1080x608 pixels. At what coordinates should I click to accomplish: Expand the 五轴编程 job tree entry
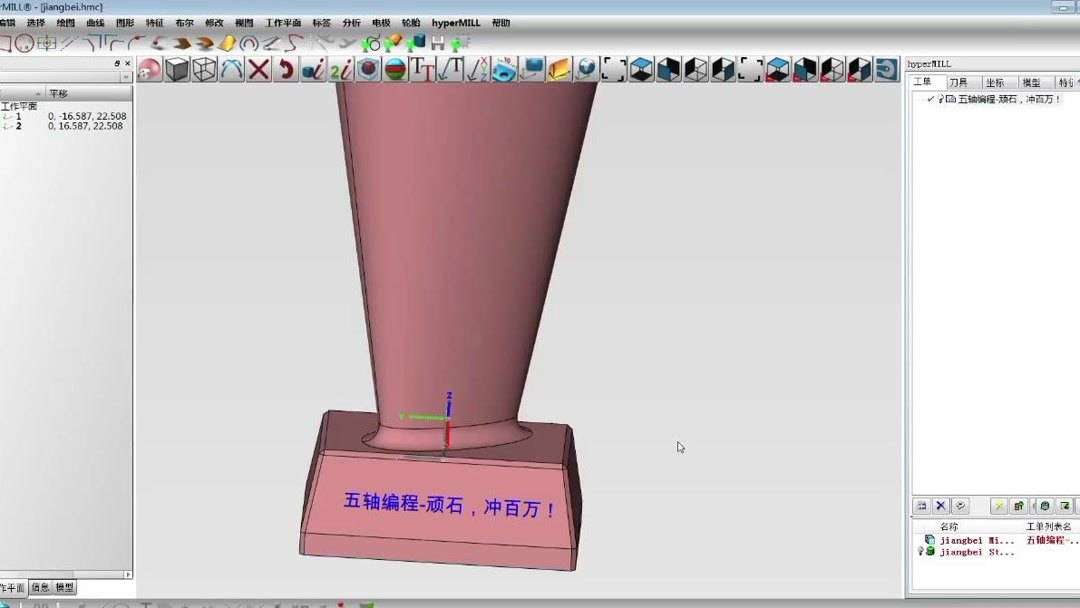click(920, 99)
